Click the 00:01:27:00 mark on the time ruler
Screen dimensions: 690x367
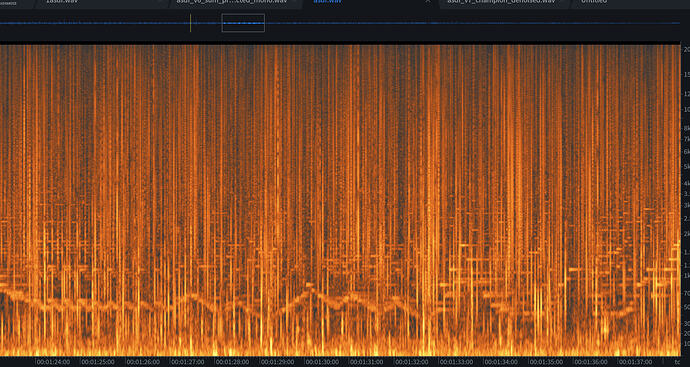[x=187, y=362]
